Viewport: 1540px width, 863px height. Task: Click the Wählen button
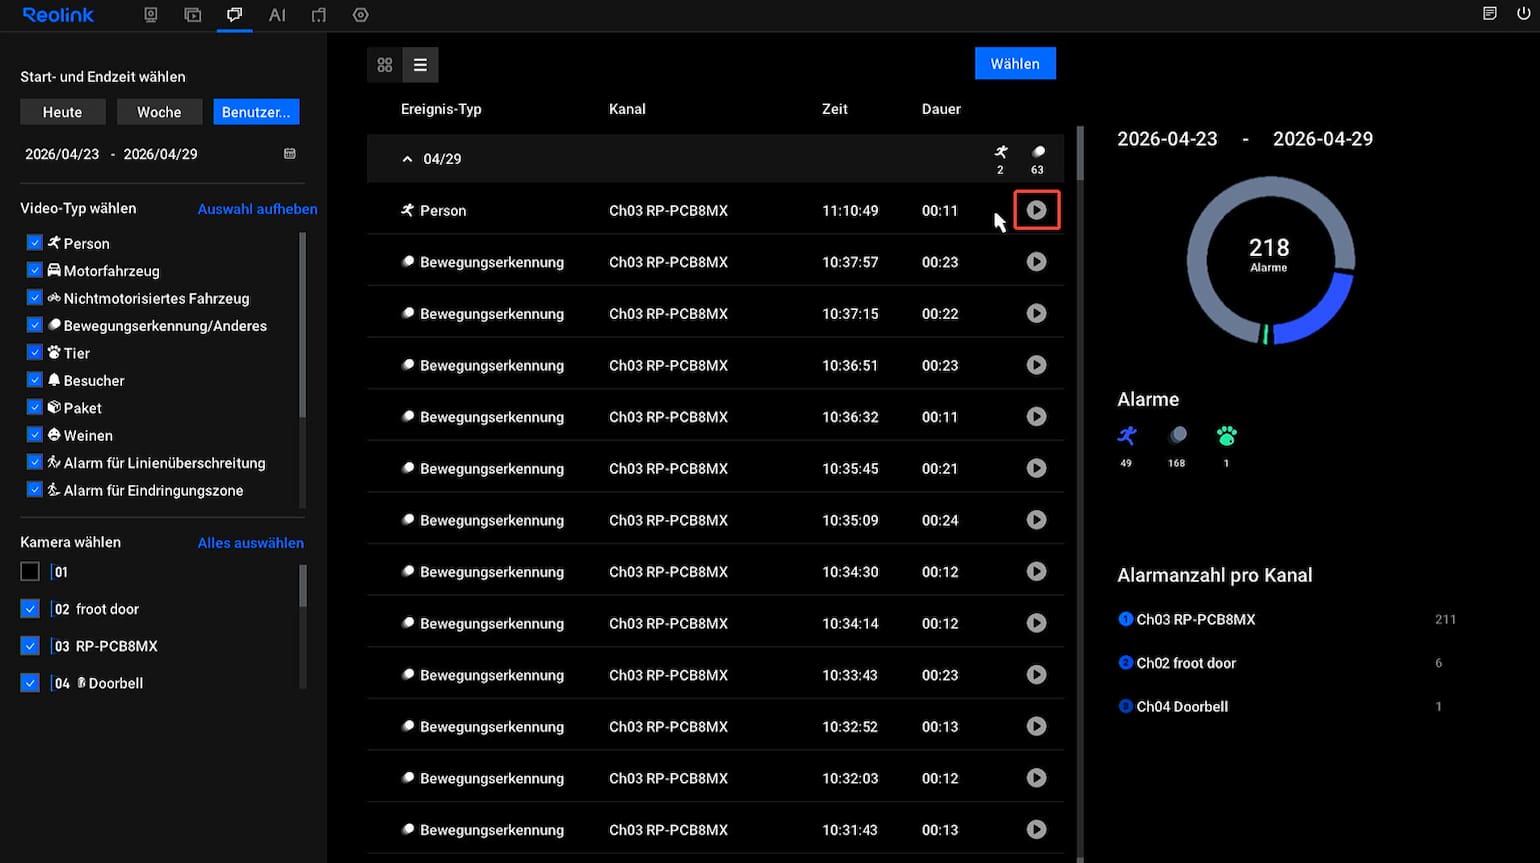[1015, 64]
